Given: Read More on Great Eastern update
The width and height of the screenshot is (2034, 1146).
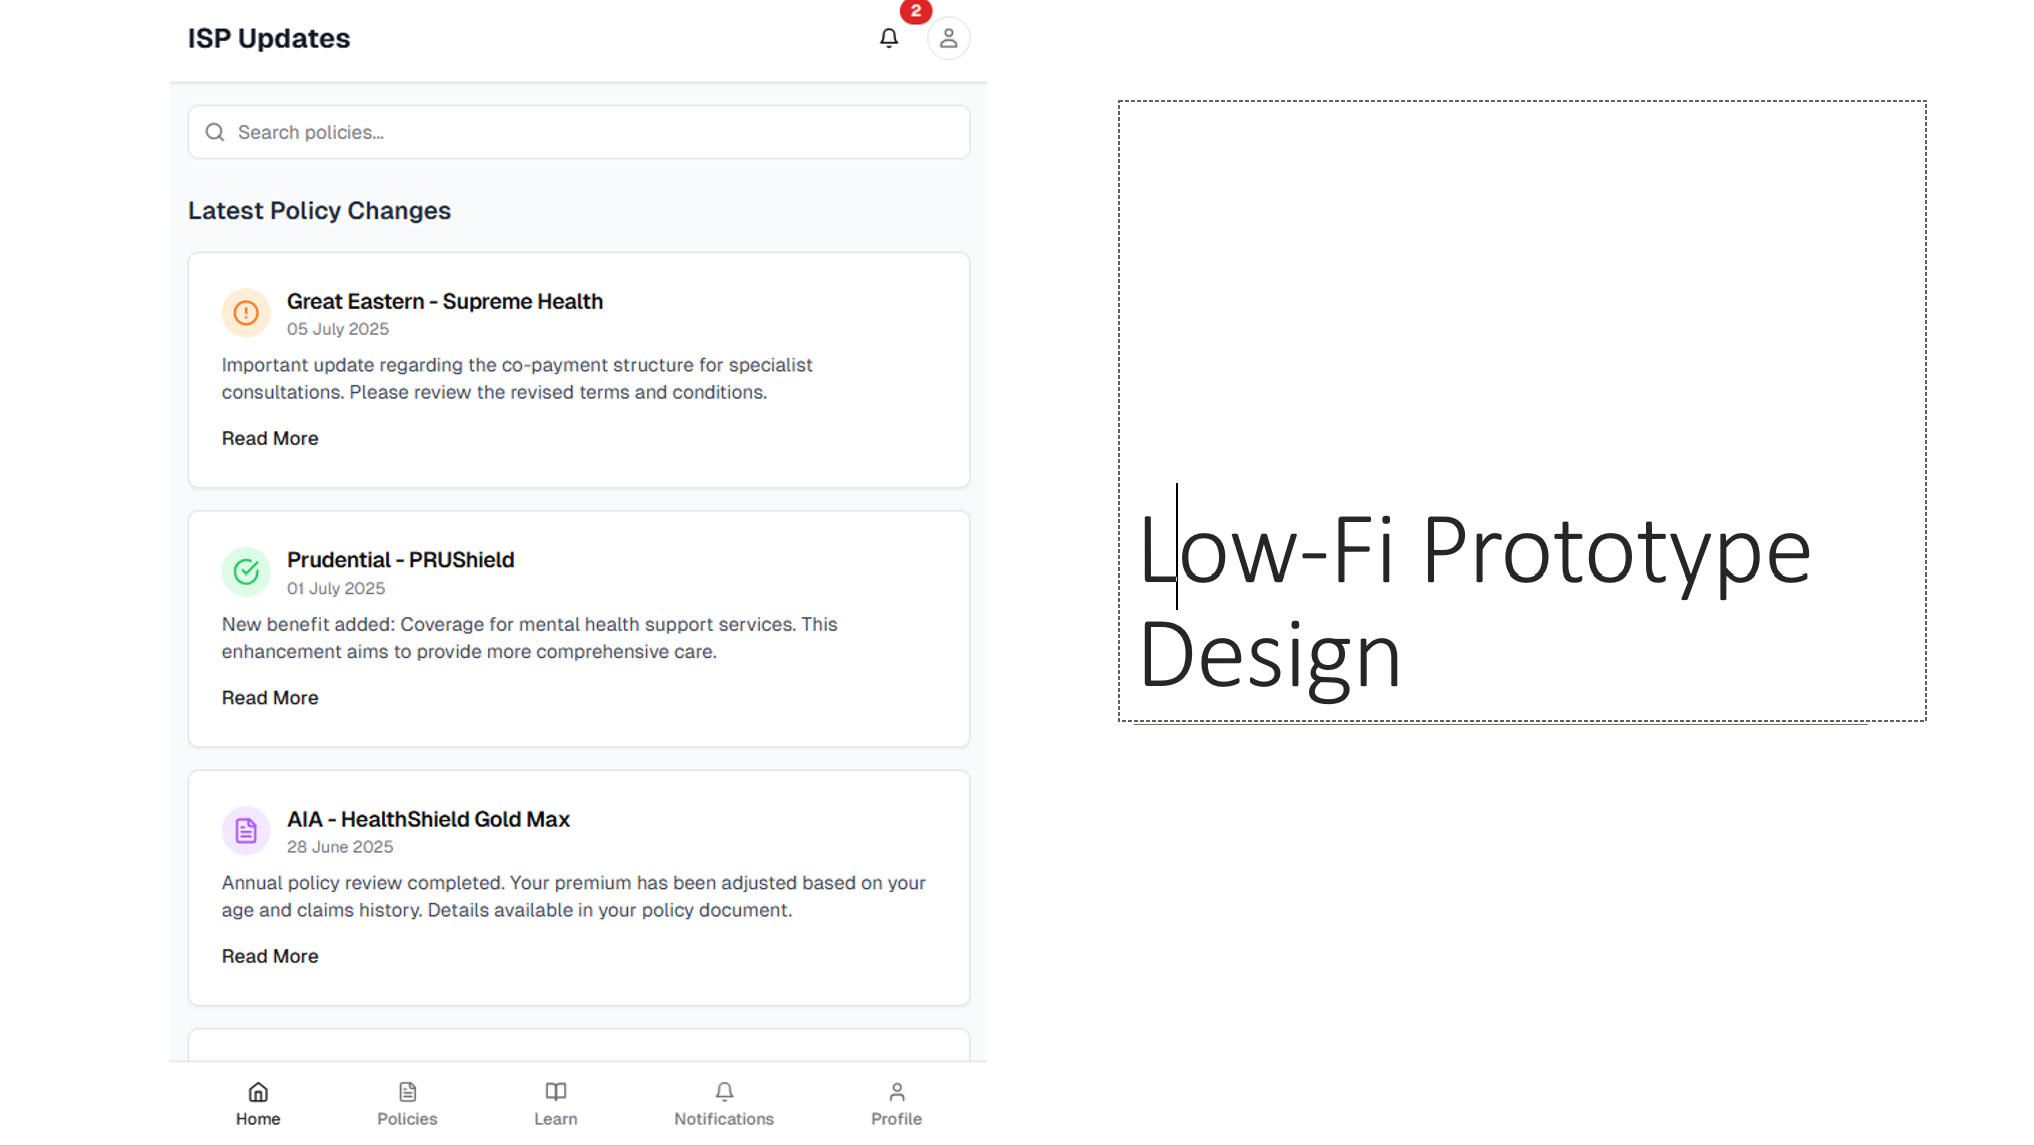Looking at the screenshot, I should pyautogui.click(x=270, y=438).
